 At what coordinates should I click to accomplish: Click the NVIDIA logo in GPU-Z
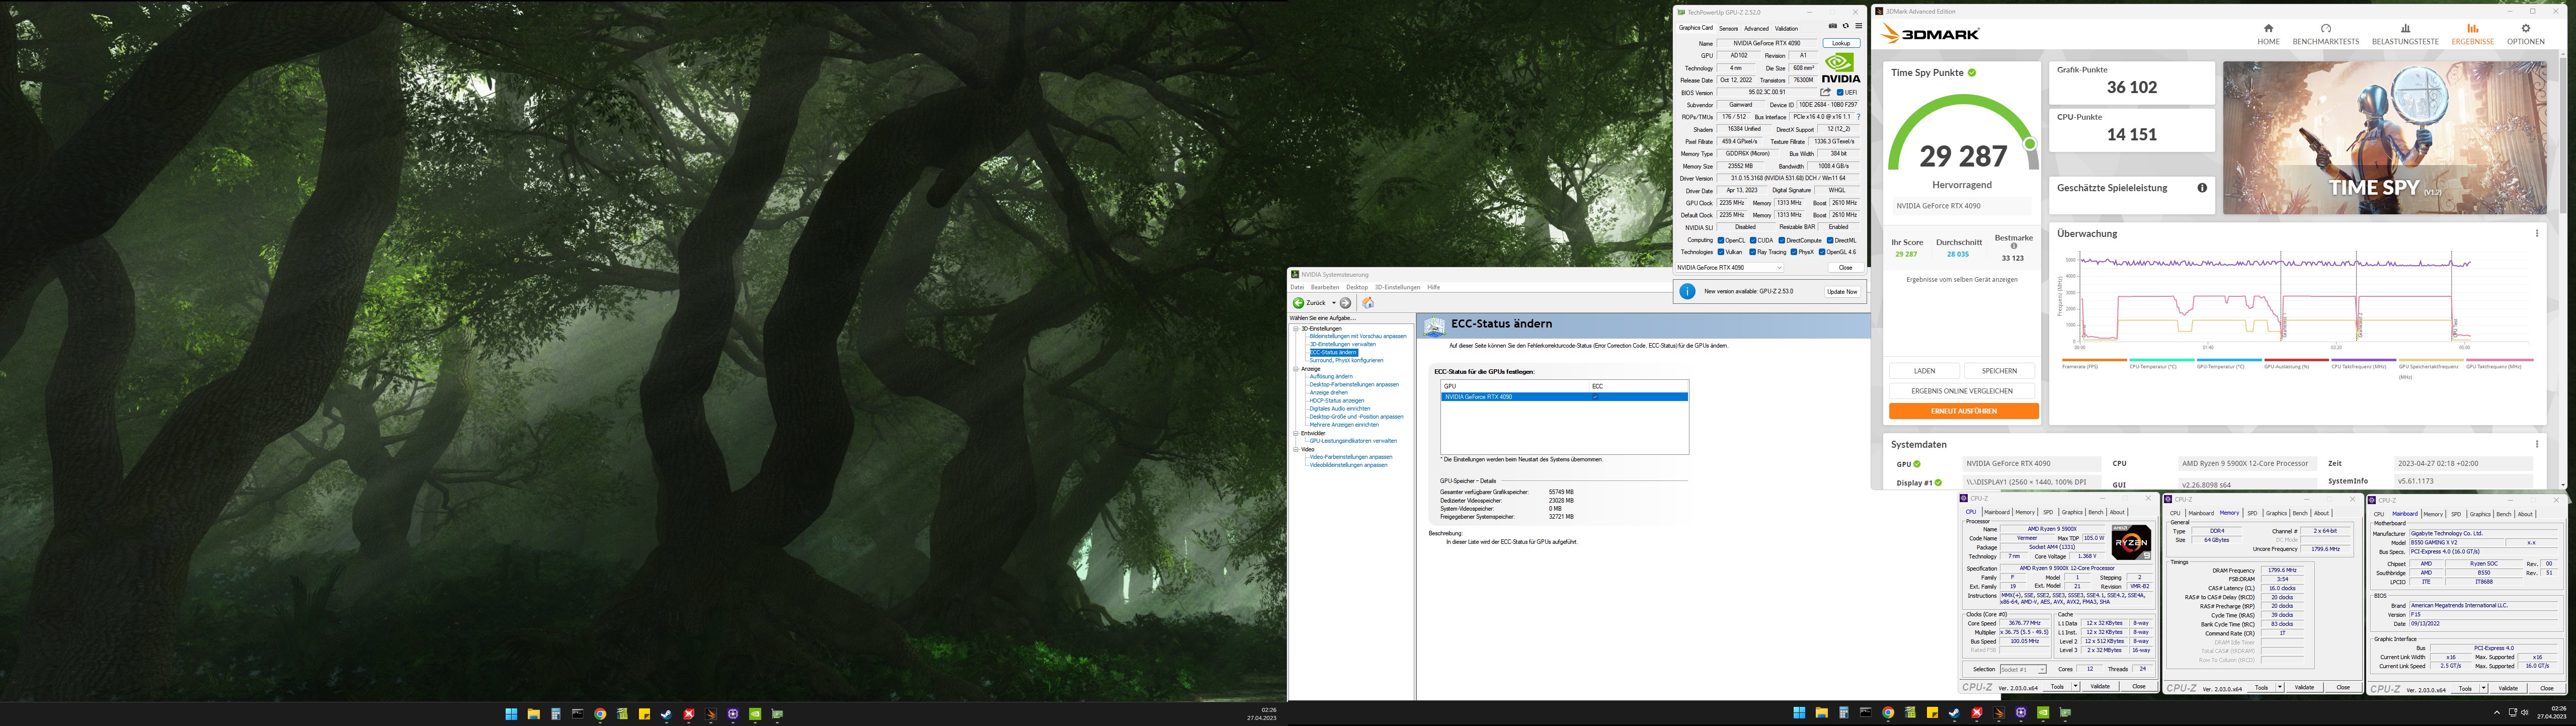point(1840,67)
